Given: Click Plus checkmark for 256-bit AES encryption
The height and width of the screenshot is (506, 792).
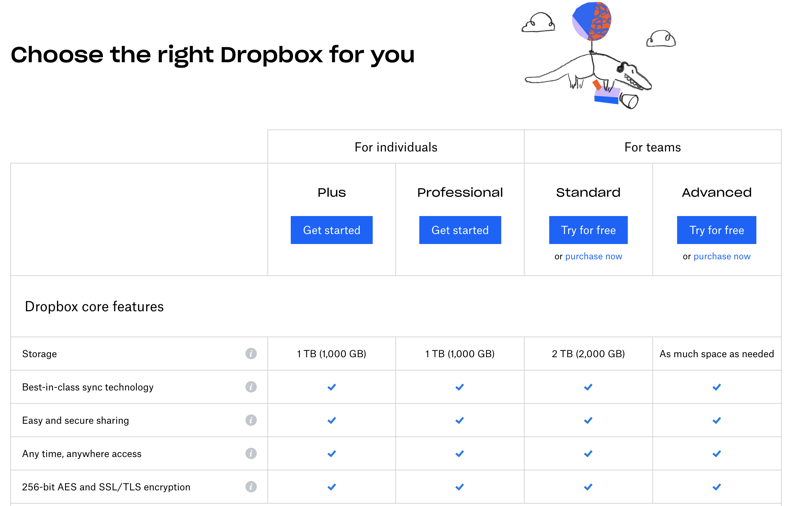Looking at the screenshot, I should click(331, 487).
